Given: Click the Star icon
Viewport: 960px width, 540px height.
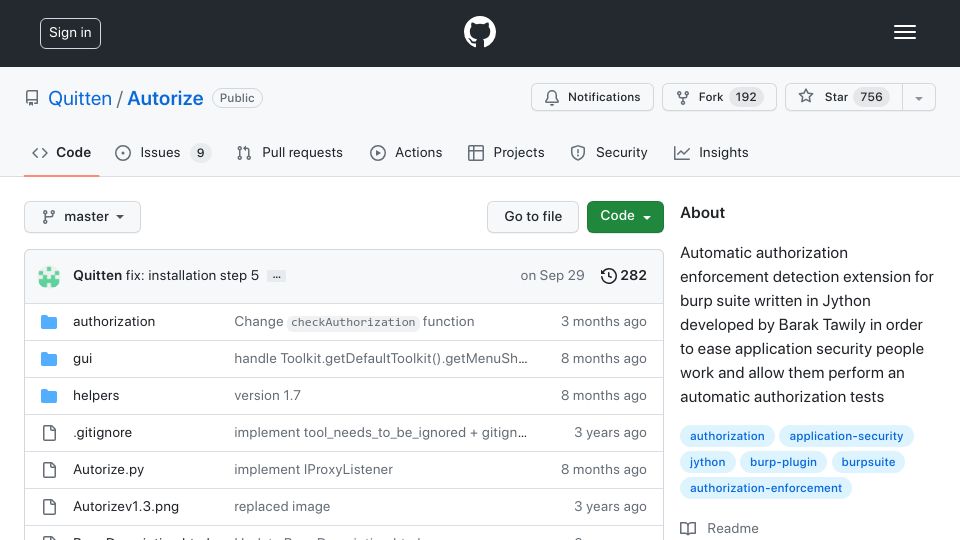Looking at the screenshot, I should coord(806,96).
